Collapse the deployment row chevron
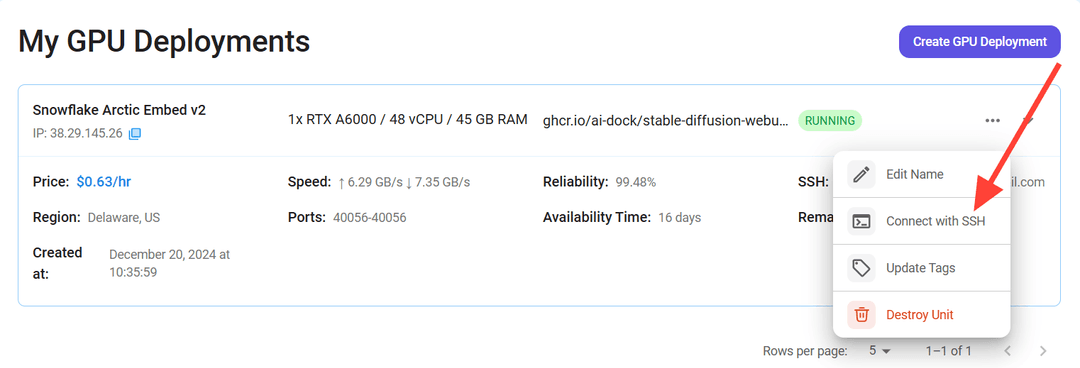 click(x=1028, y=121)
